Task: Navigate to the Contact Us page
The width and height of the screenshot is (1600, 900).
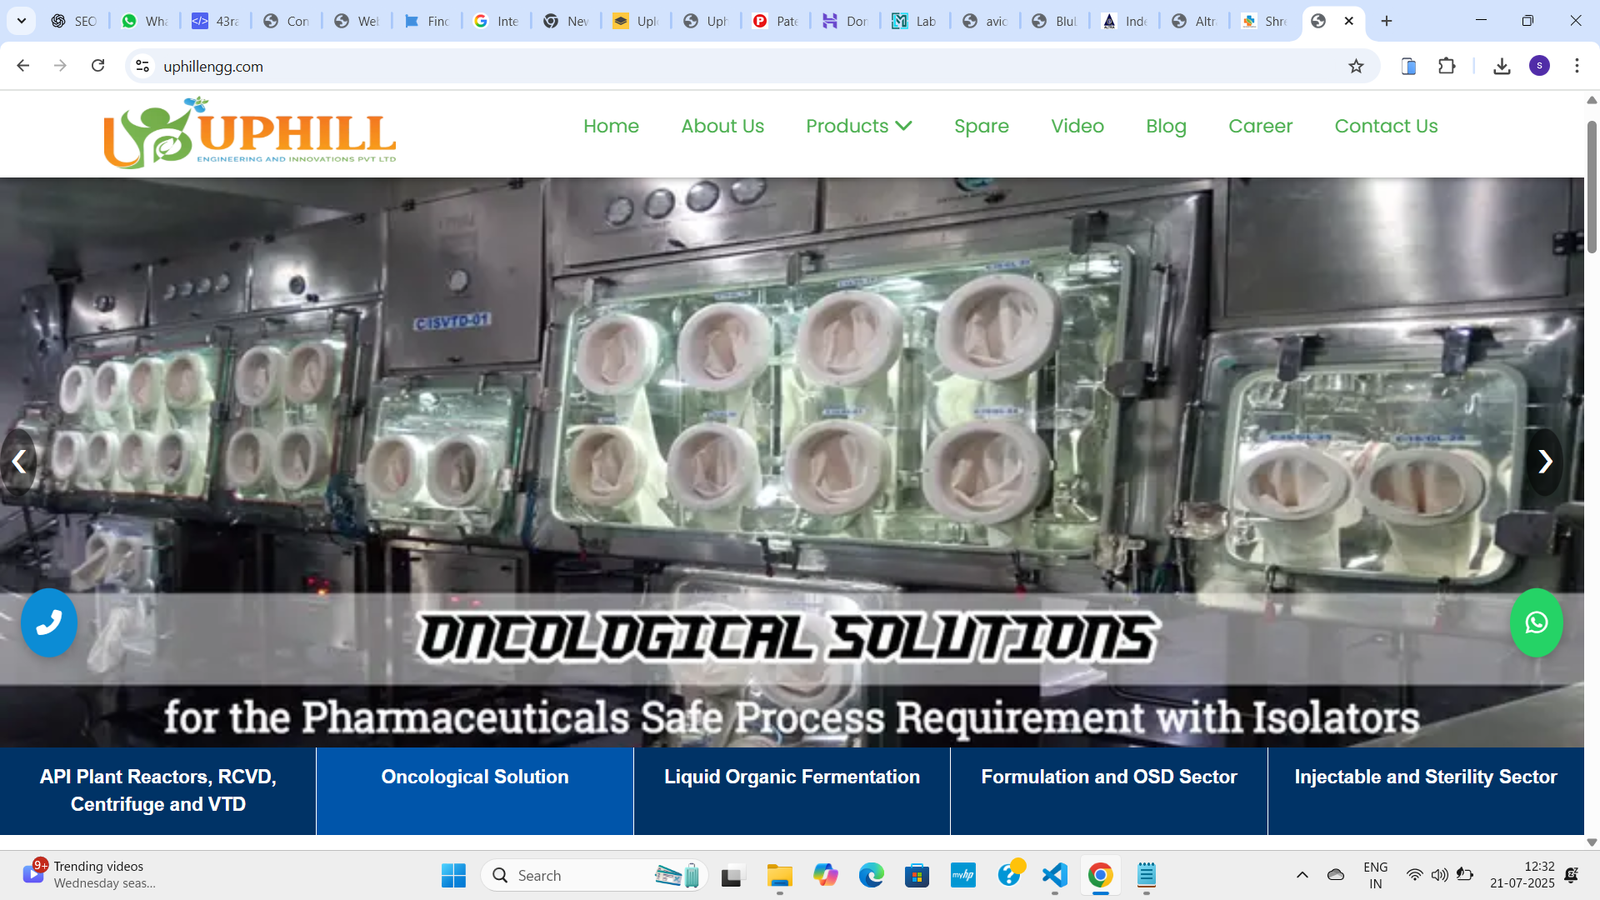Action: (x=1386, y=126)
